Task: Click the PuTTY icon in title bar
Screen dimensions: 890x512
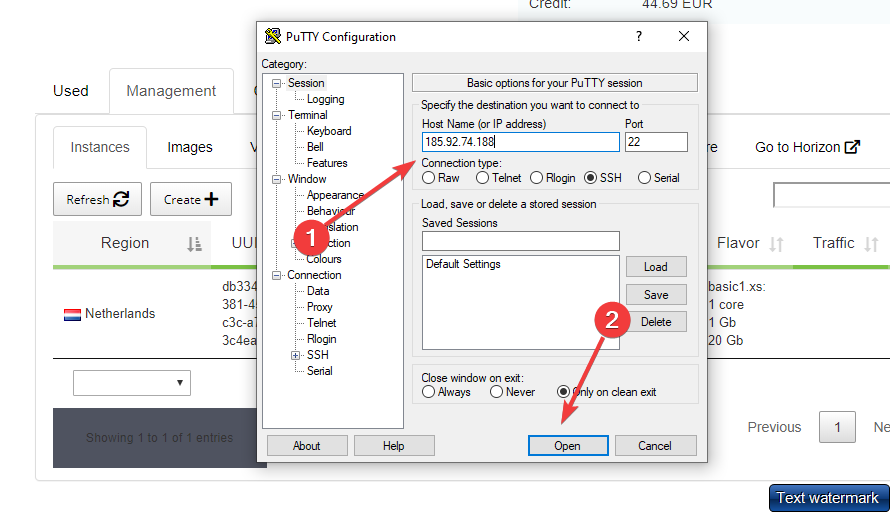Action: pos(272,37)
